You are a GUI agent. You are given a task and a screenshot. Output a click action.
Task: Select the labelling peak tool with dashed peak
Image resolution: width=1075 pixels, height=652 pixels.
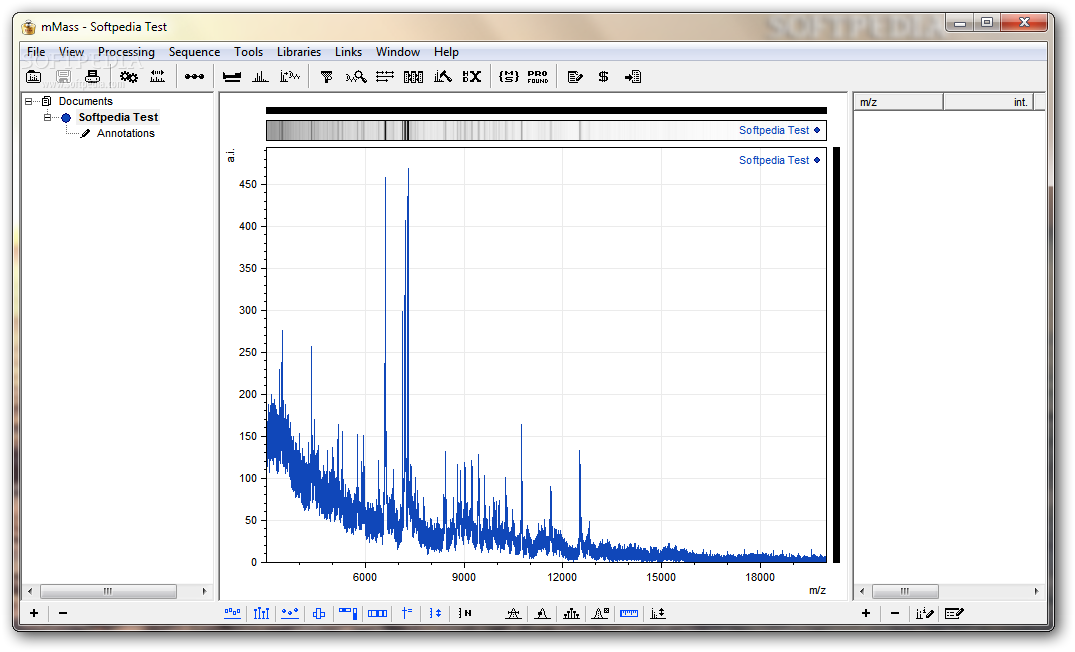click(x=514, y=614)
